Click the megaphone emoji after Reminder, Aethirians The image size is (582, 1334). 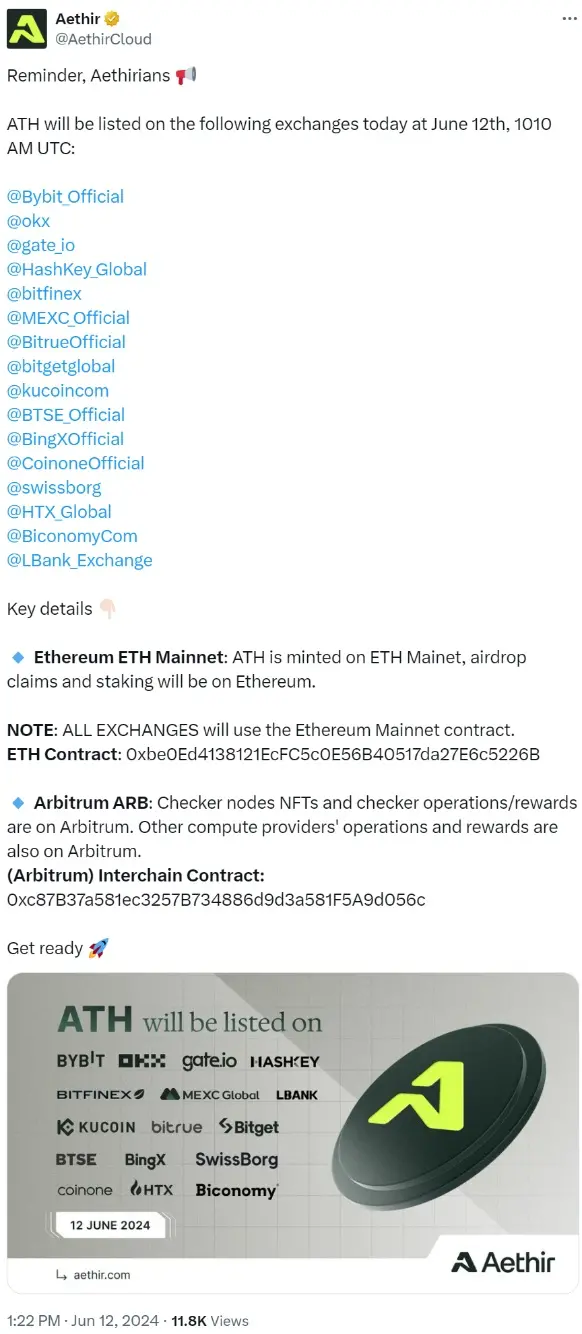185,75
